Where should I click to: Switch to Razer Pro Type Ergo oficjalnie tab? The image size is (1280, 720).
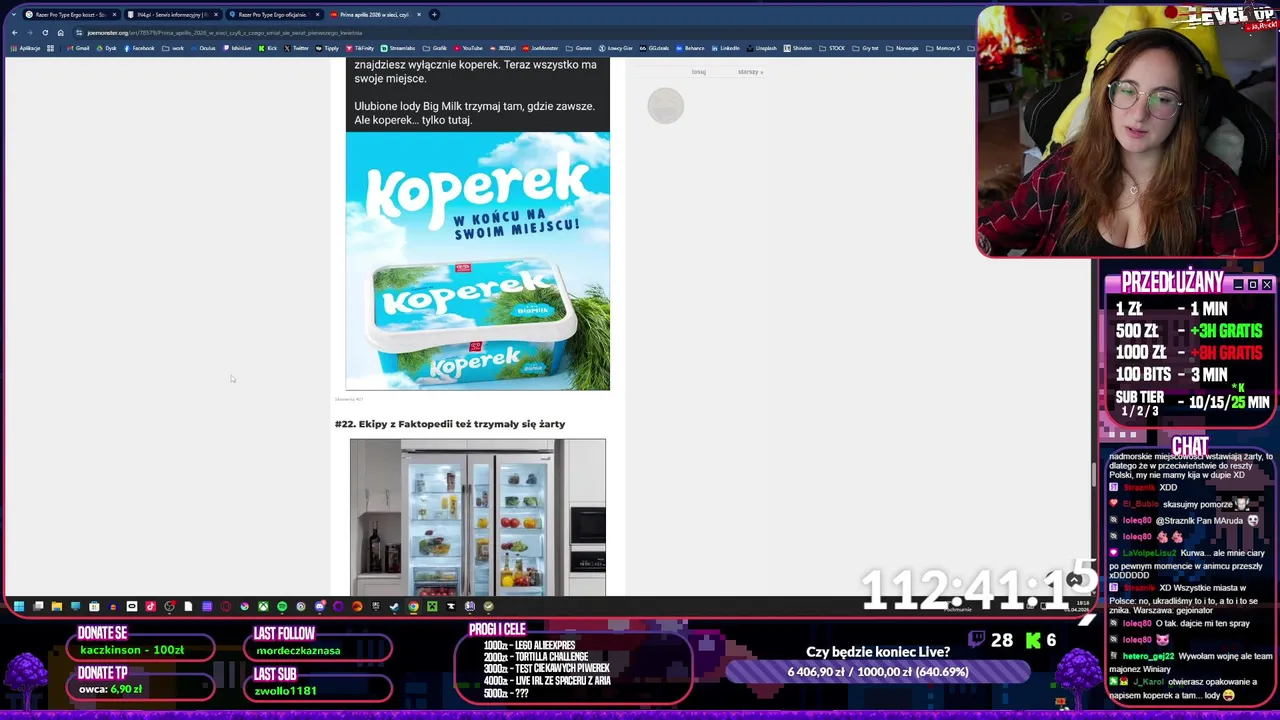[x=272, y=14]
